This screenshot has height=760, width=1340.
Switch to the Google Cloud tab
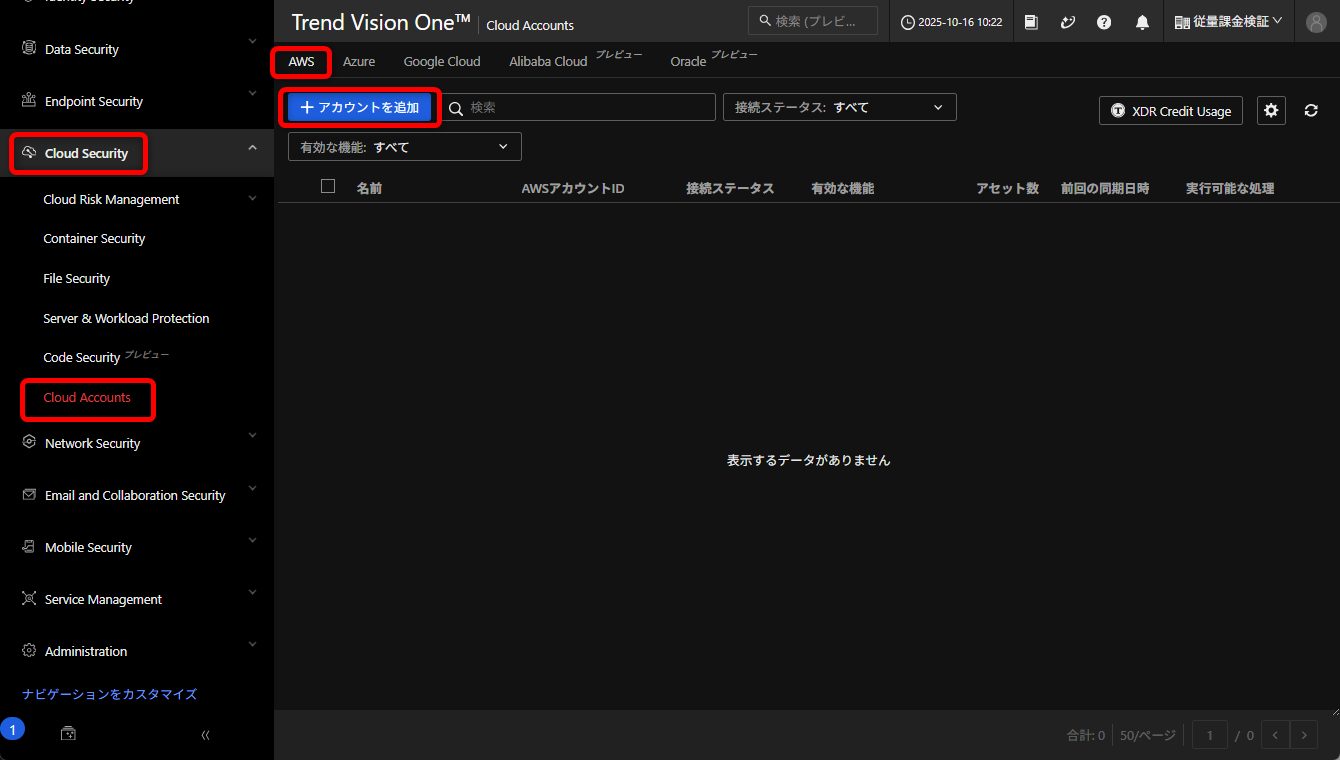(x=442, y=62)
